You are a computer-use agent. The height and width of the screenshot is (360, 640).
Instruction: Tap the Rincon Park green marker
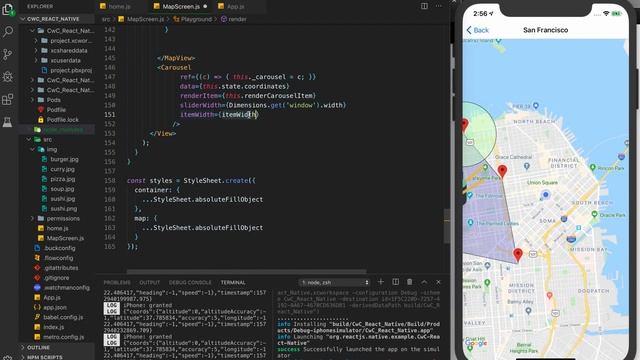tap(592, 167)
